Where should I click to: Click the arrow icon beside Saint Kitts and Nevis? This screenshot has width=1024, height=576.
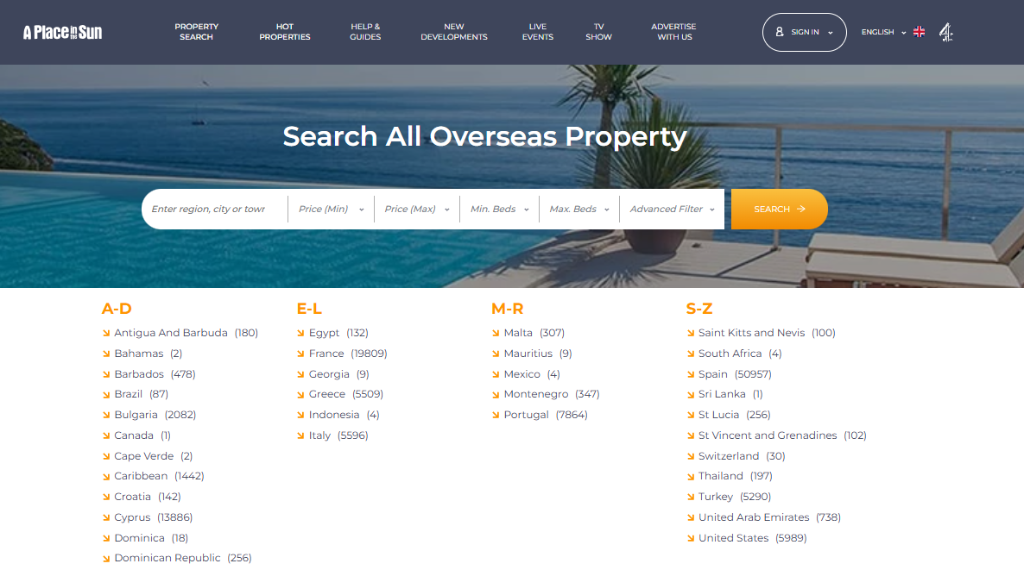pyautogui.click(x=690, y=333)
